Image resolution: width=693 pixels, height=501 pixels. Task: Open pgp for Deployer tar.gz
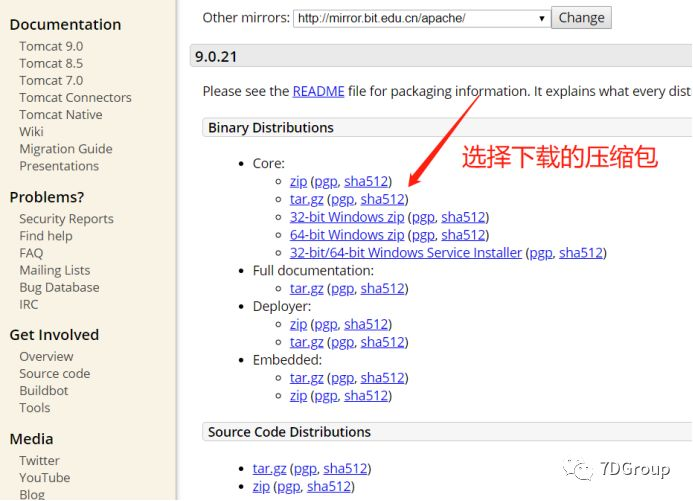(x=343, y=343)
